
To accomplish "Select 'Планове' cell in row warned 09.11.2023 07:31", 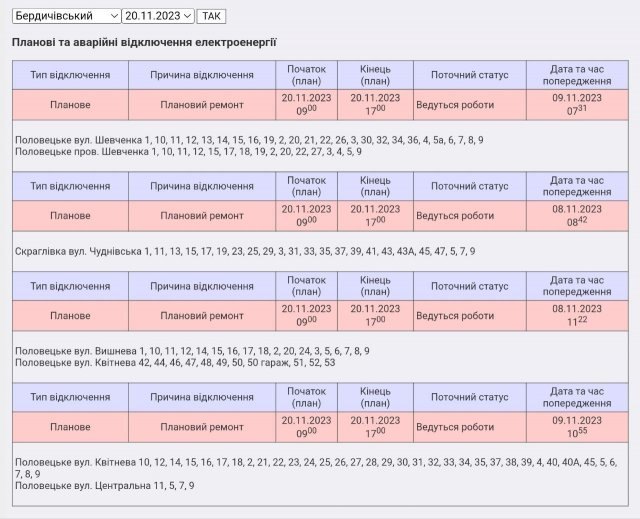I will click(x=70, y=105).
